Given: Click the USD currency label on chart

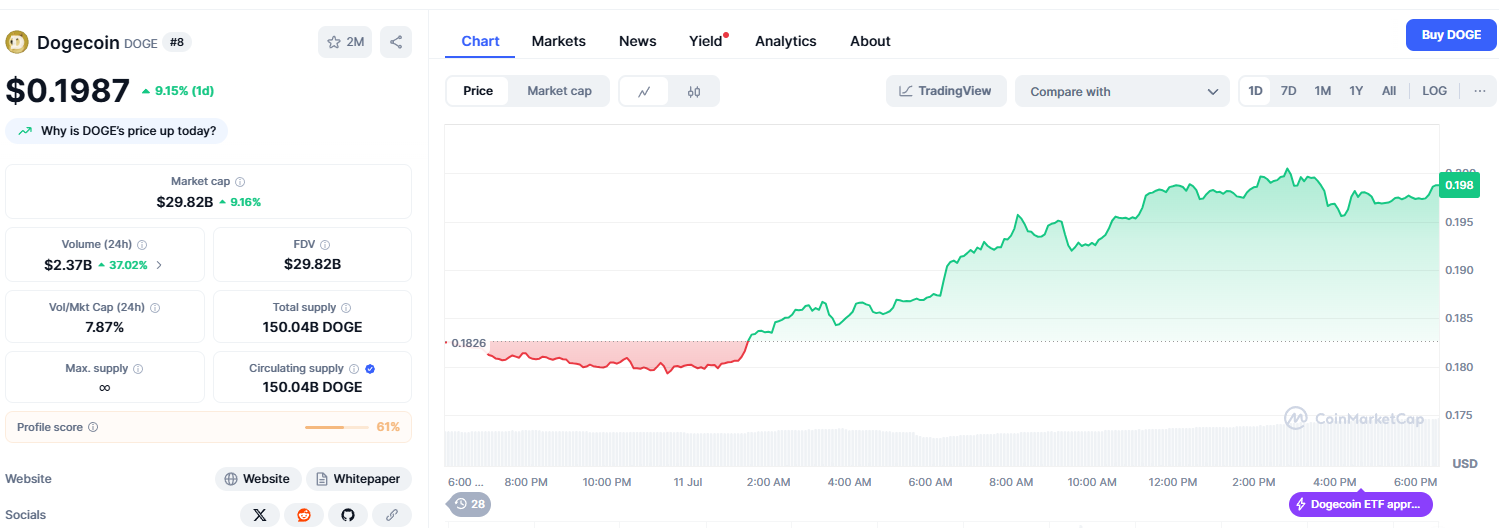Looking at the screenshot, I should [1464, 464].
